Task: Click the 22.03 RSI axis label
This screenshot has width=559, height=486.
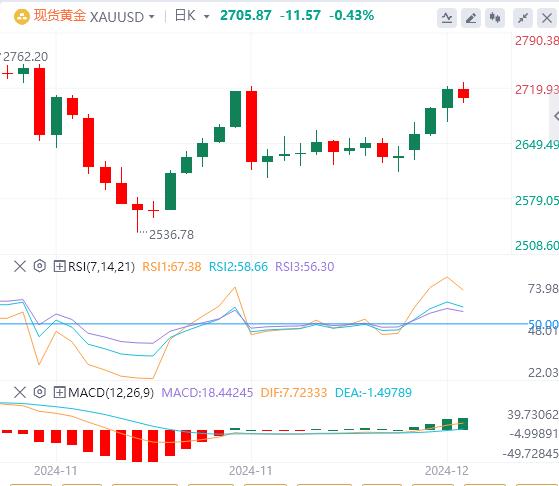Action: 543,373
